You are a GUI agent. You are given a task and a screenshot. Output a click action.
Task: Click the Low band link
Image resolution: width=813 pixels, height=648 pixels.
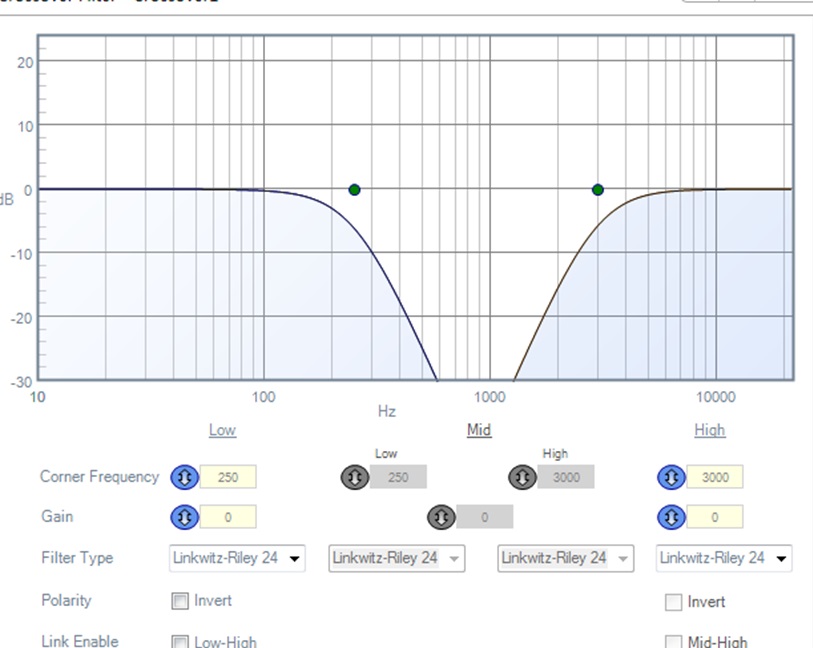[222, 430]
